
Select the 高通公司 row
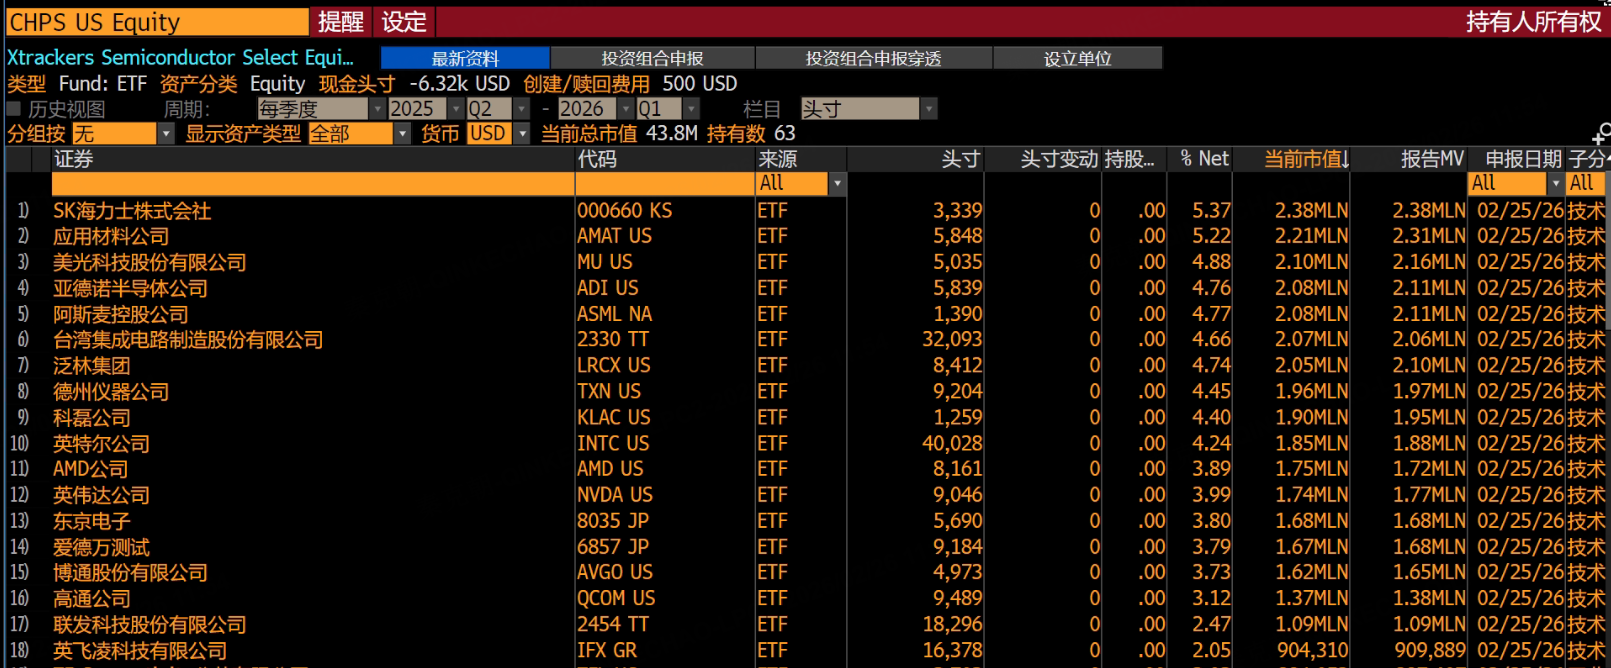point(805,599)
